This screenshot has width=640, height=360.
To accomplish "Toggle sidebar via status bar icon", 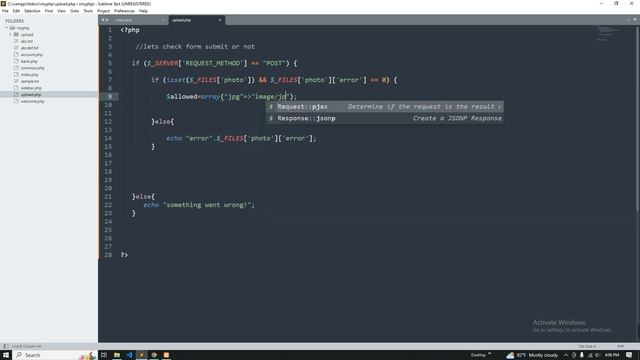I will pyautogui.click(x=5, y=346).
